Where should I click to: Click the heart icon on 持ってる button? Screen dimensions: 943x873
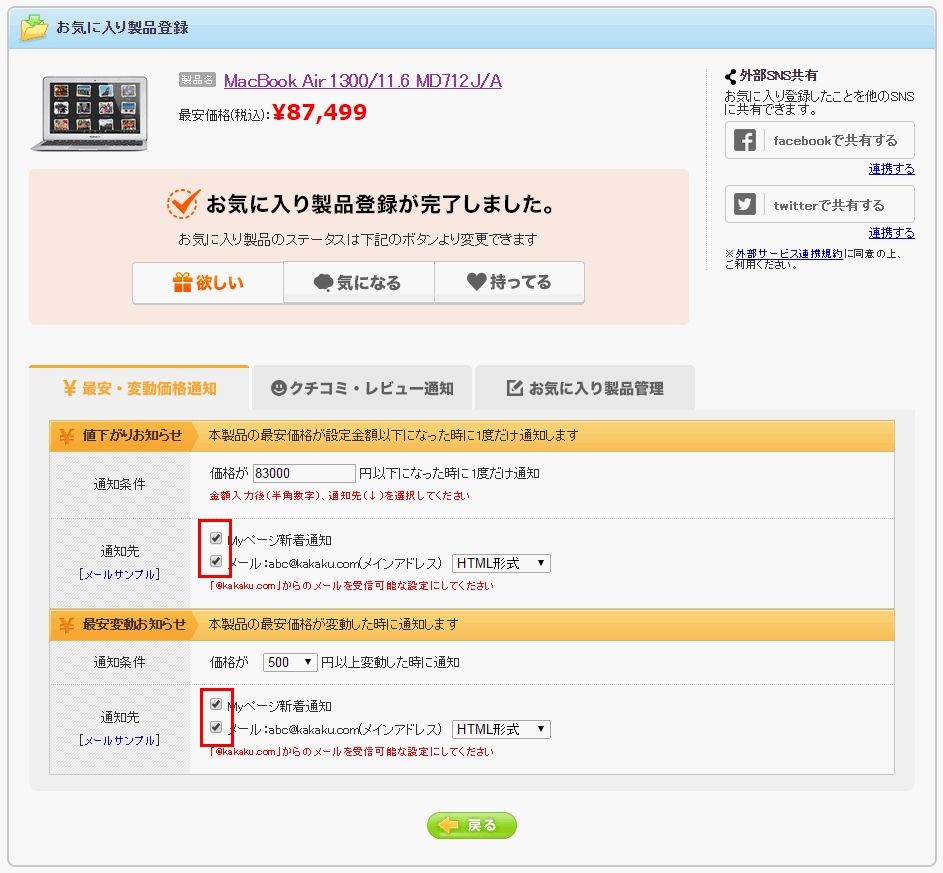pos(476,281)
